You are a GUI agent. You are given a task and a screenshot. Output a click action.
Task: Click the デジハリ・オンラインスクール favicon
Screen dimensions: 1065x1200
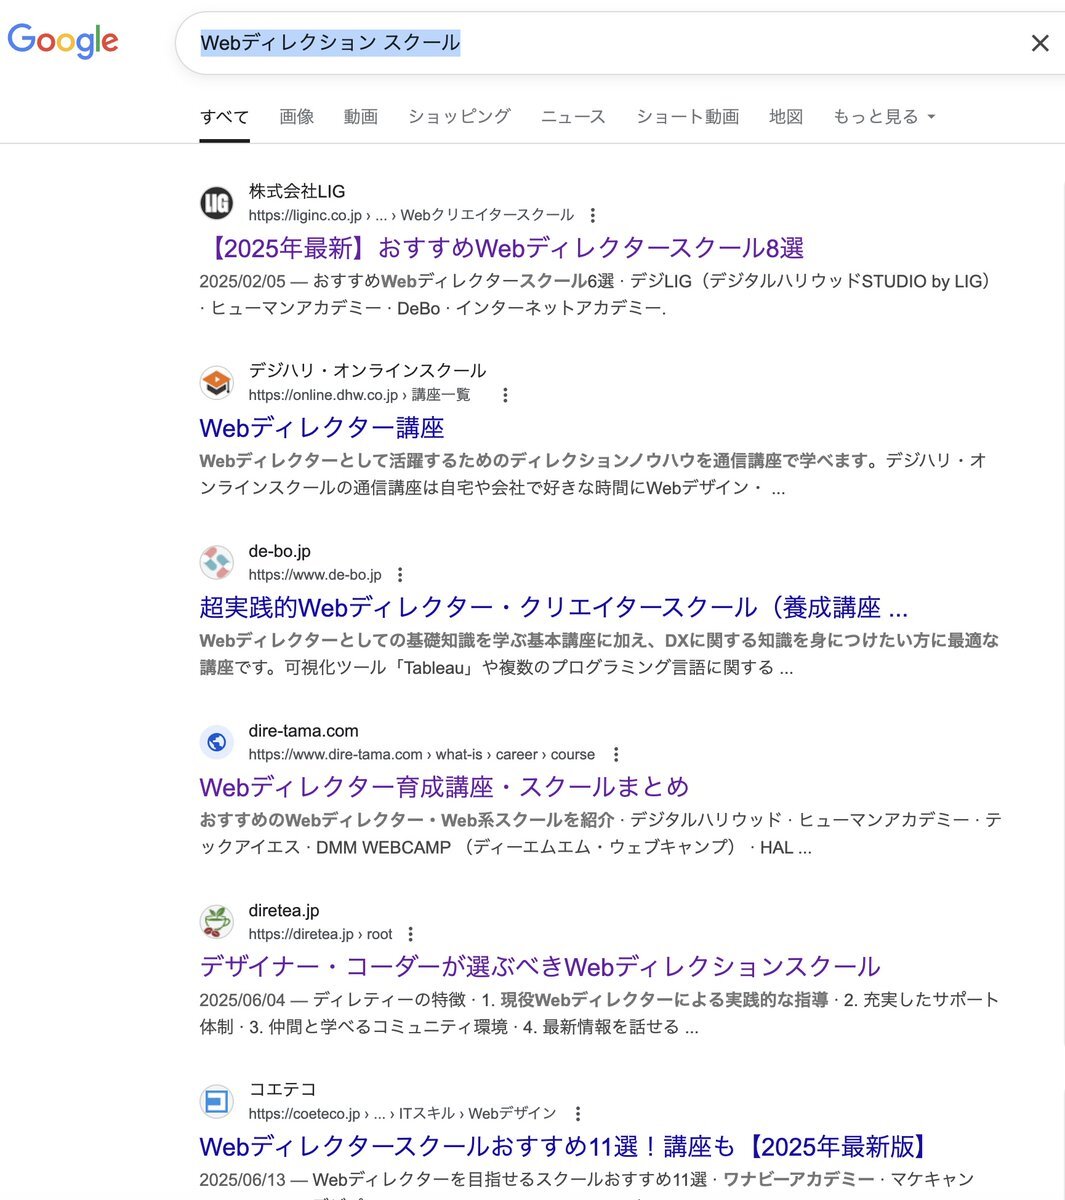click(x=217, y=382)
